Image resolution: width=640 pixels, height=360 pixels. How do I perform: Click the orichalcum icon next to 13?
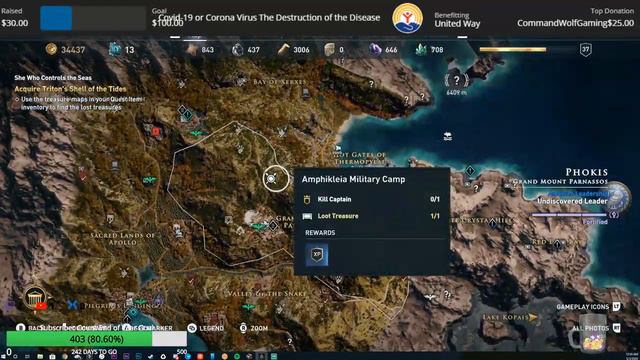pyautogui.click(x=115, y=49)
